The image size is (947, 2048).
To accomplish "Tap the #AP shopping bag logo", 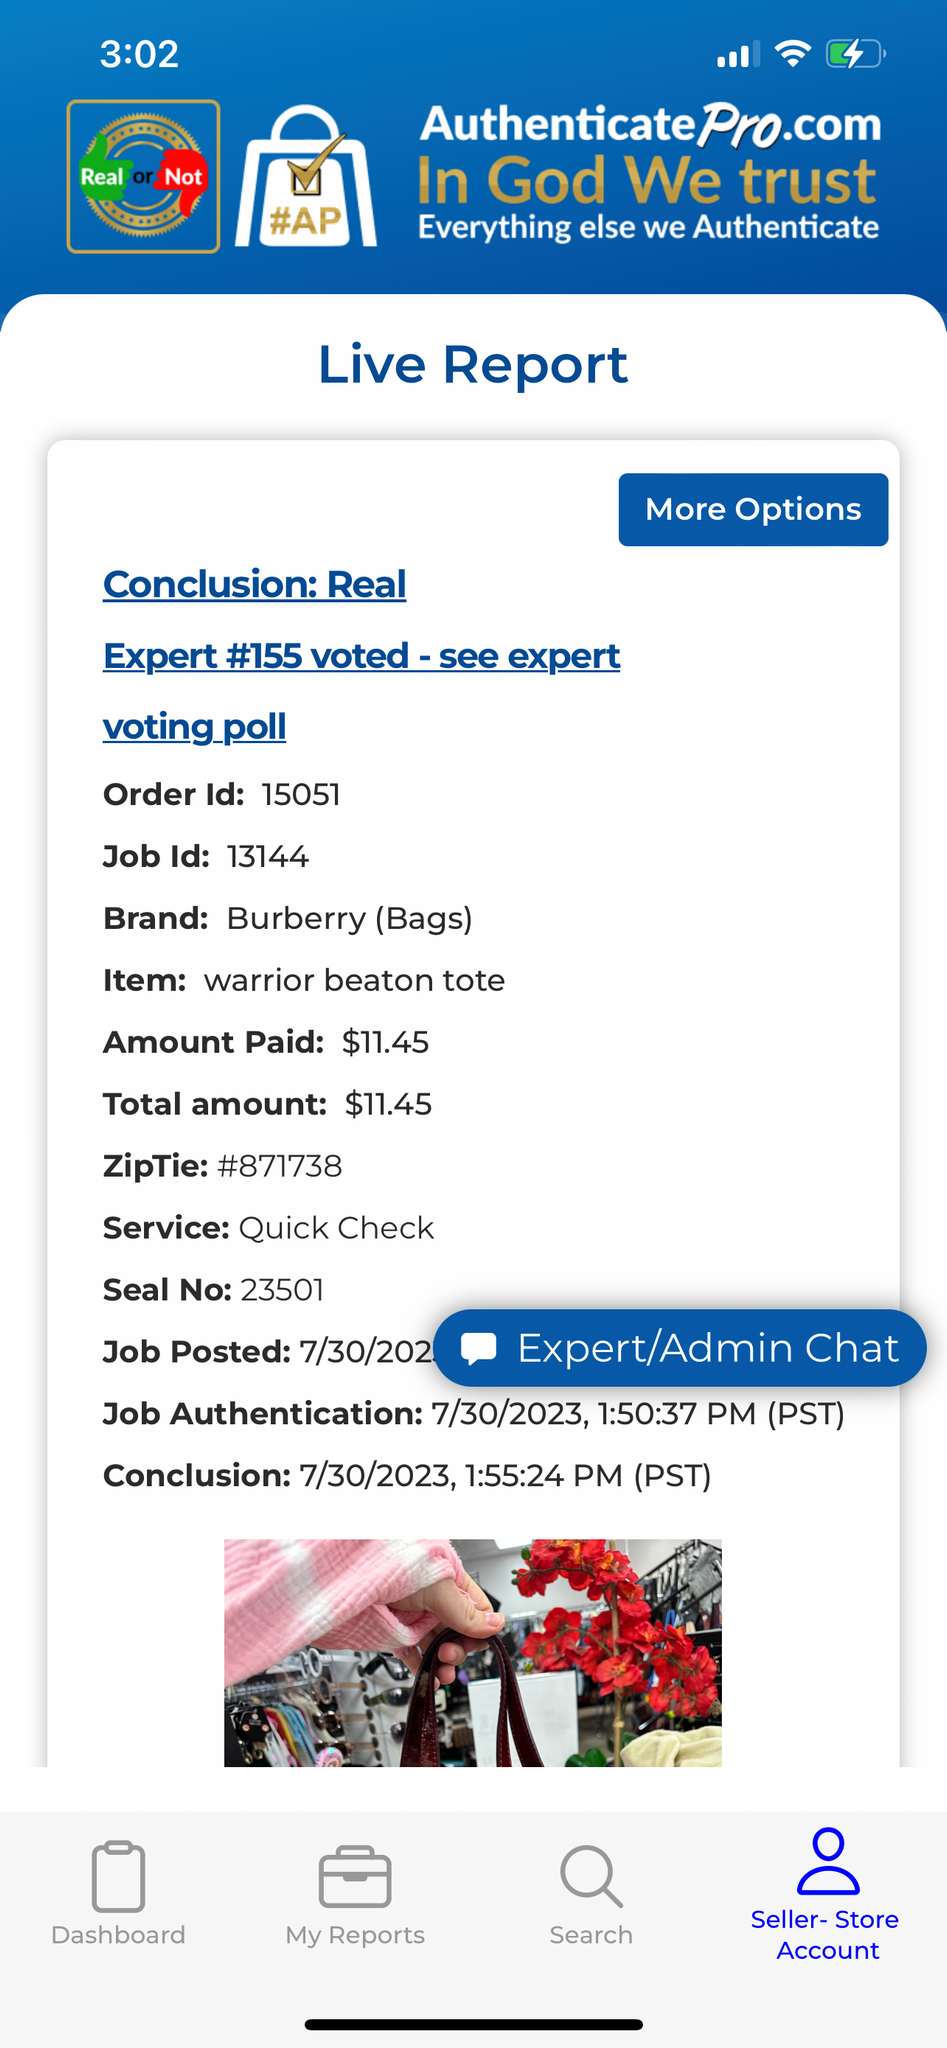I will (x=306, y=178).
